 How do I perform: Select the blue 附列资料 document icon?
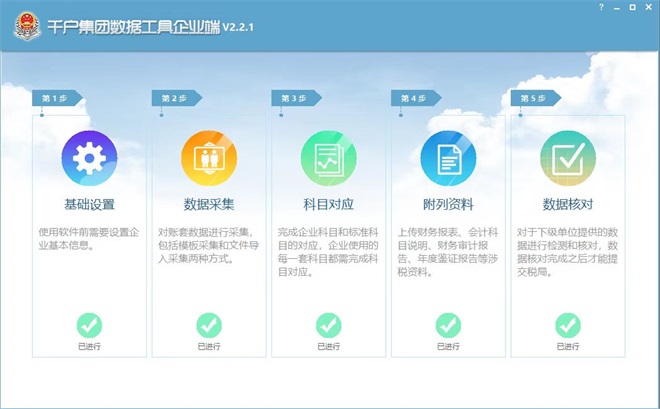(448, 158)
